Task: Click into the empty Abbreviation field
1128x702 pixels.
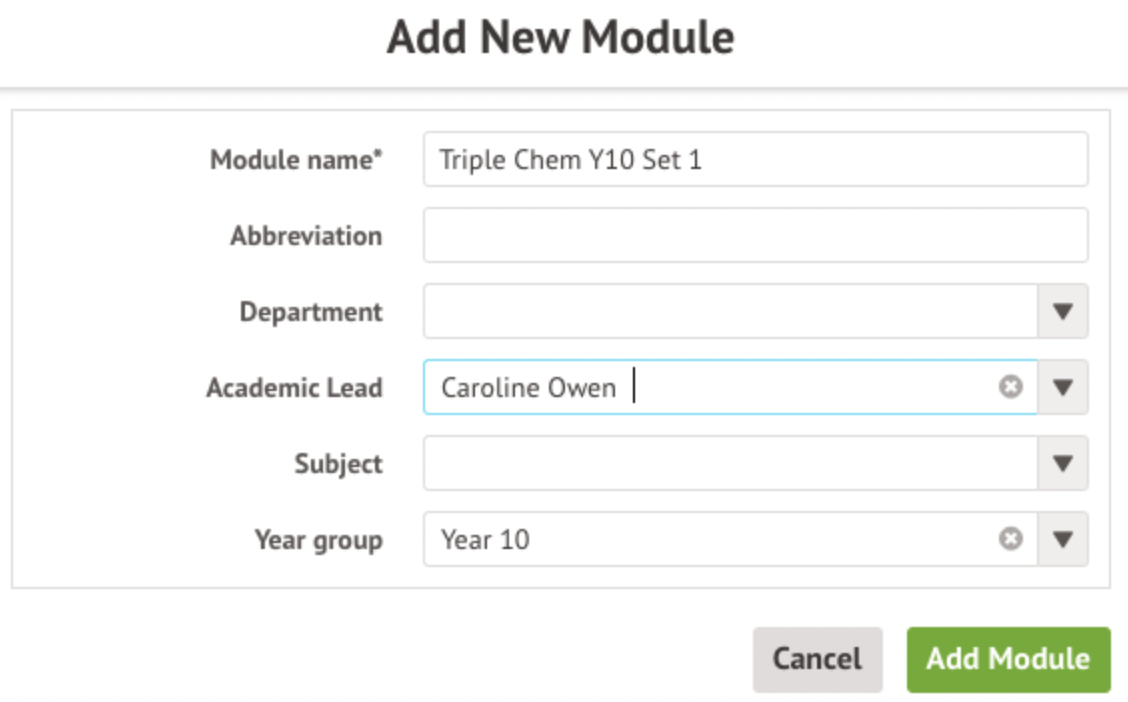Action: tap(755, 235)
